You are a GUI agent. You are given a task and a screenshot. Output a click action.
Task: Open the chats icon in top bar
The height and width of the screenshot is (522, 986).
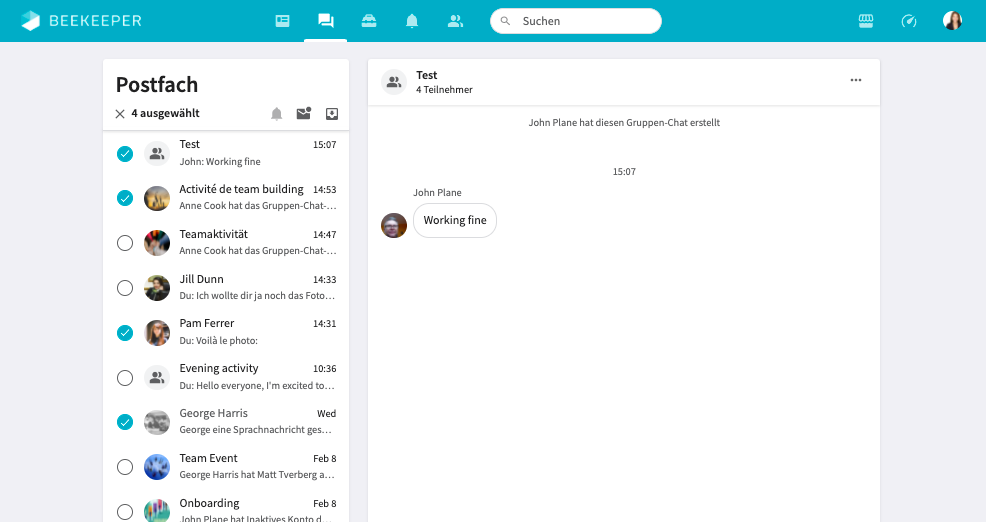(x=326, y=21)
